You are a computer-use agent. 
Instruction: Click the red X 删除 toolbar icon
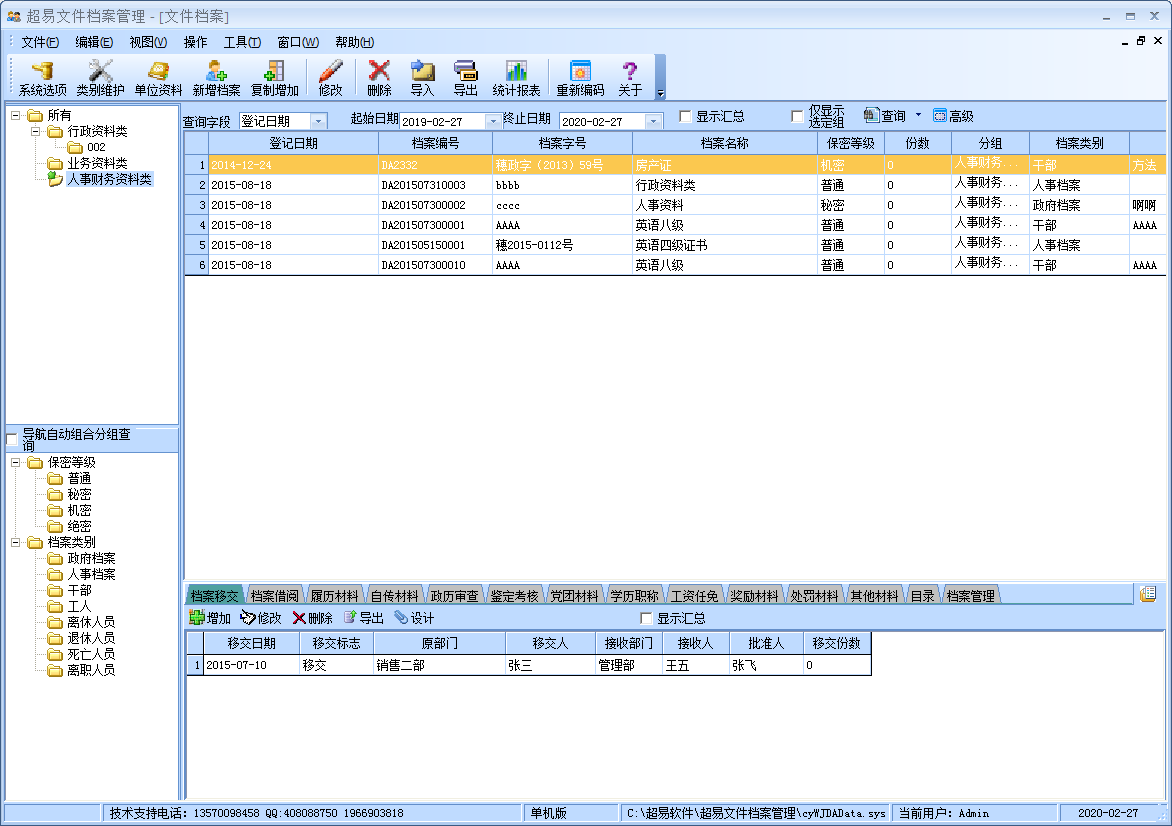tap(379, 78)
